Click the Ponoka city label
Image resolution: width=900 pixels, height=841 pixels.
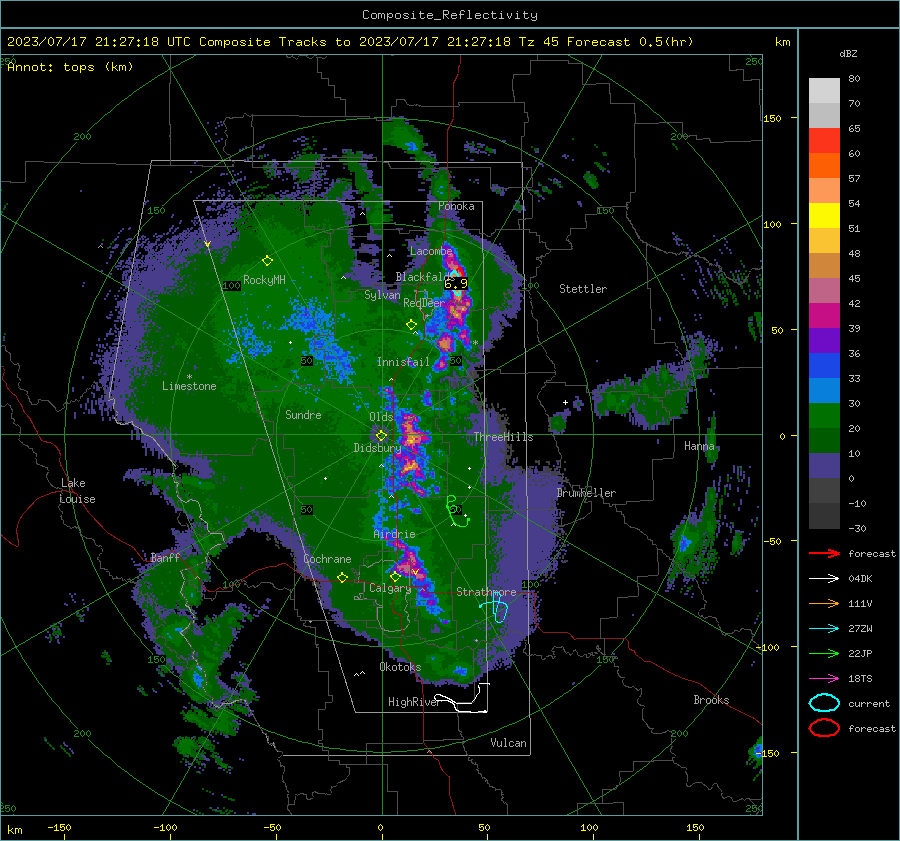click(x=456, y=206)
